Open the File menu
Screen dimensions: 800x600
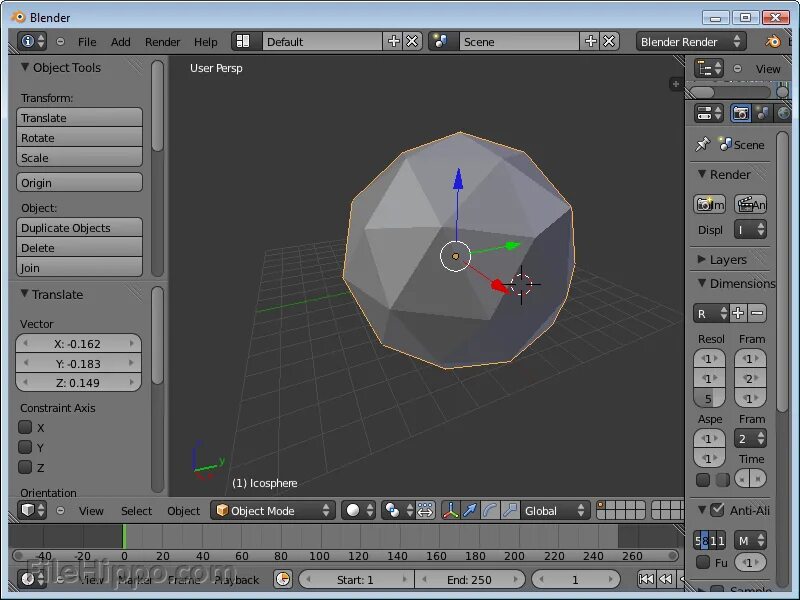87,42
